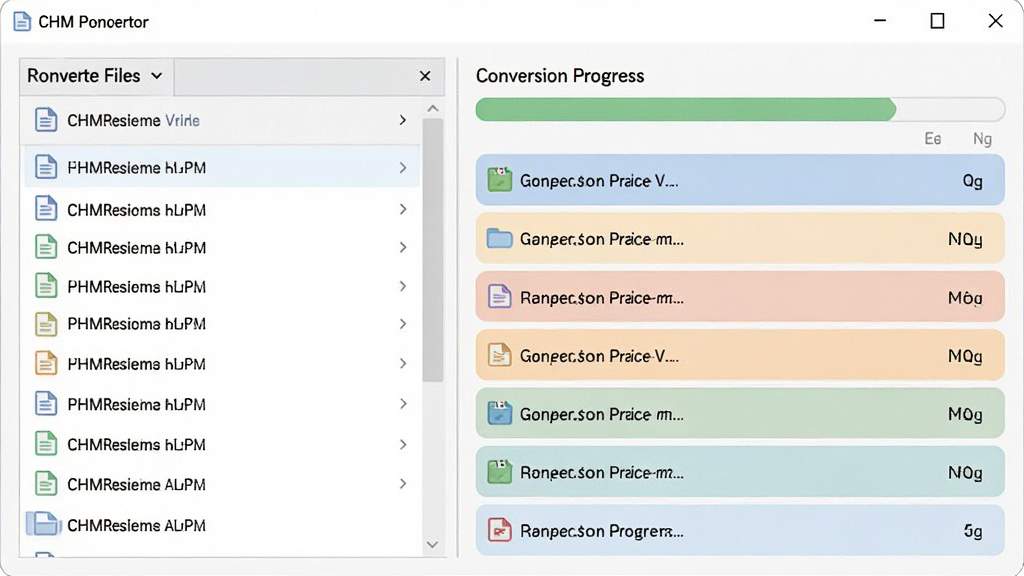Click the file list scroll down arrow

click(x=432, y=544)
